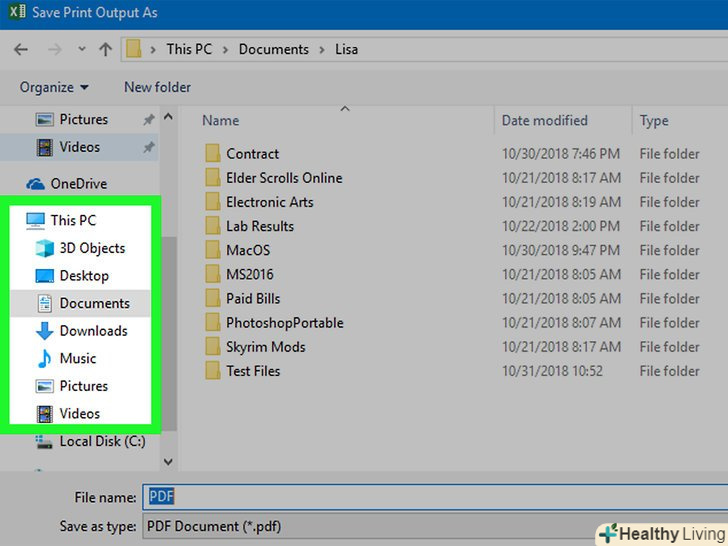Select Documents in the address breadcrumb

pyautogui.click(x=273, y=49)
